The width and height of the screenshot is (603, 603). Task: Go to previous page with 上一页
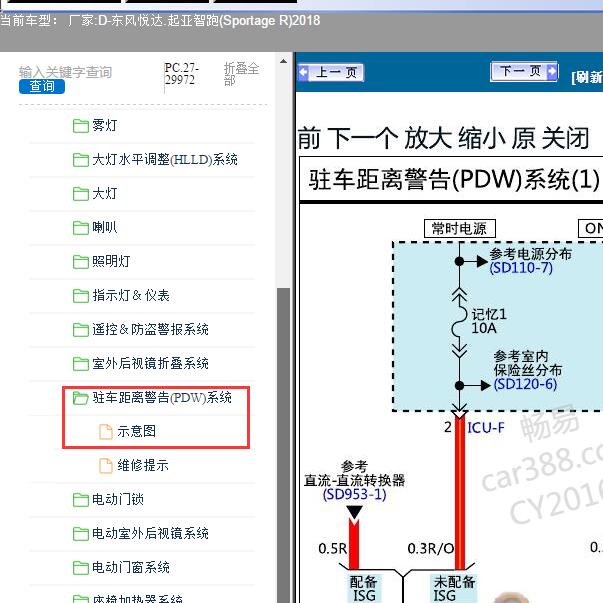(x=331, y=72)
